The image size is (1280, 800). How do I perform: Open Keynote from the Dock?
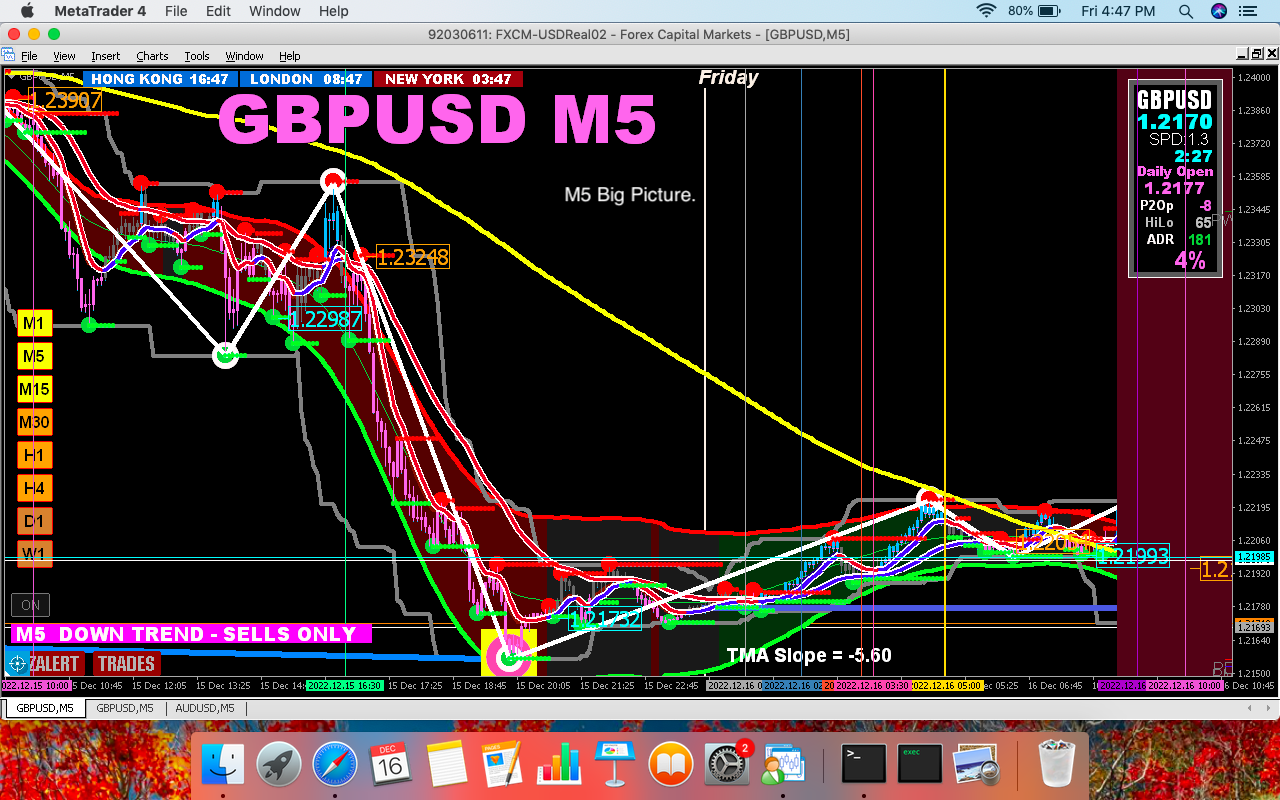[615, 765]
